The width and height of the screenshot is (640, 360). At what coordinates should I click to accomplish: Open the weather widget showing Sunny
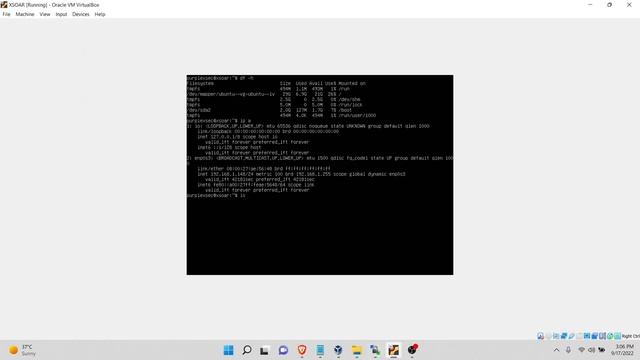[22, 350]
